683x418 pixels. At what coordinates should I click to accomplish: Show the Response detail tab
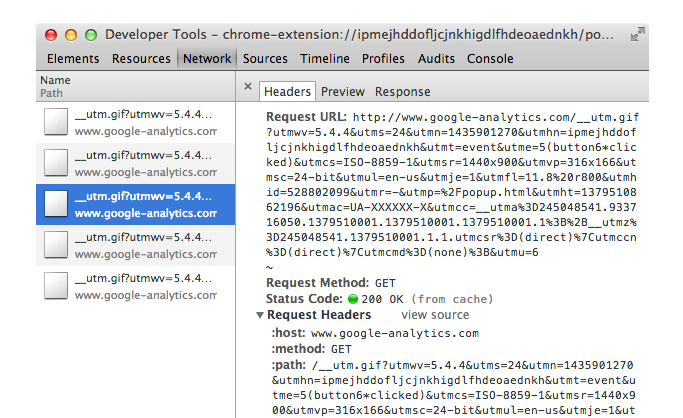coord(402,92)
